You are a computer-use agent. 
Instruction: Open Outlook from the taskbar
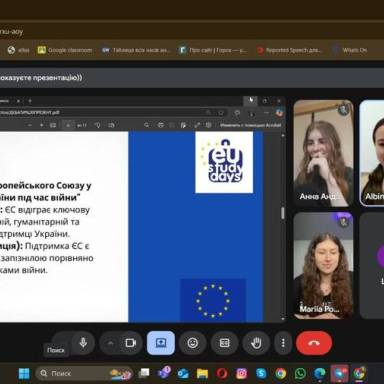183,373
